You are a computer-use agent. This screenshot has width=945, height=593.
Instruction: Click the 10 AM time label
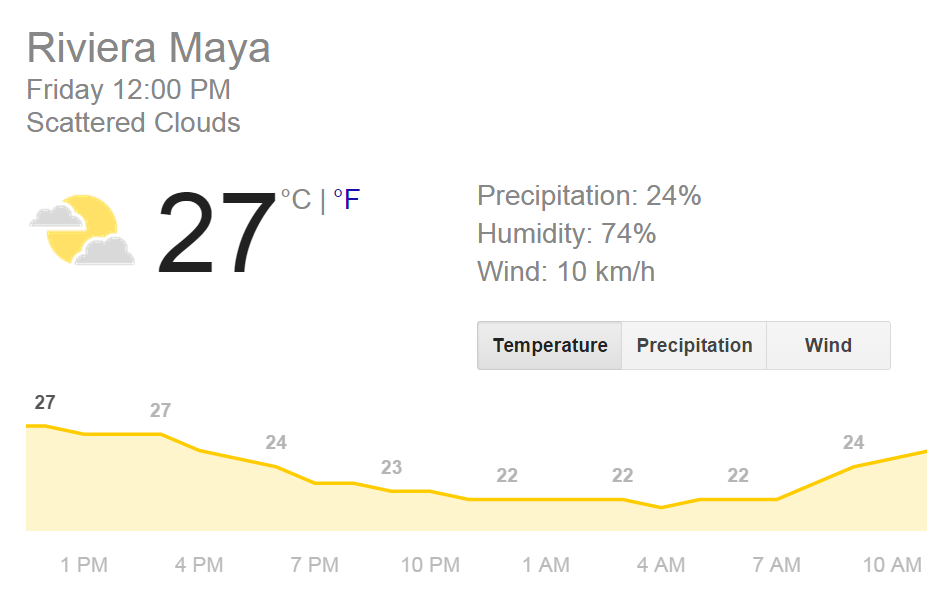coord(892,565)
